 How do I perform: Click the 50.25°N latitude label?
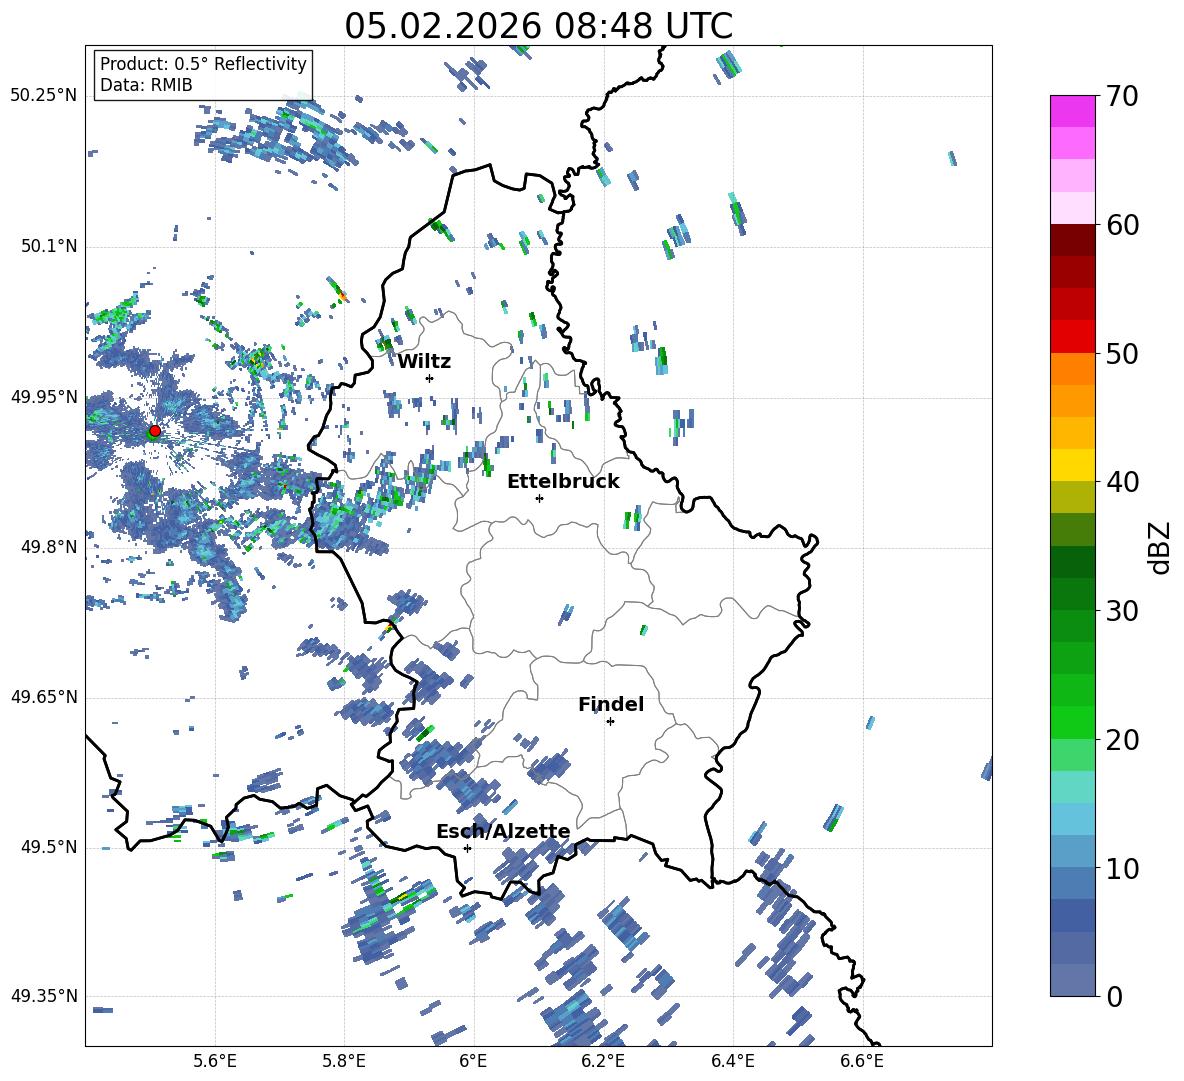[44, 96]
